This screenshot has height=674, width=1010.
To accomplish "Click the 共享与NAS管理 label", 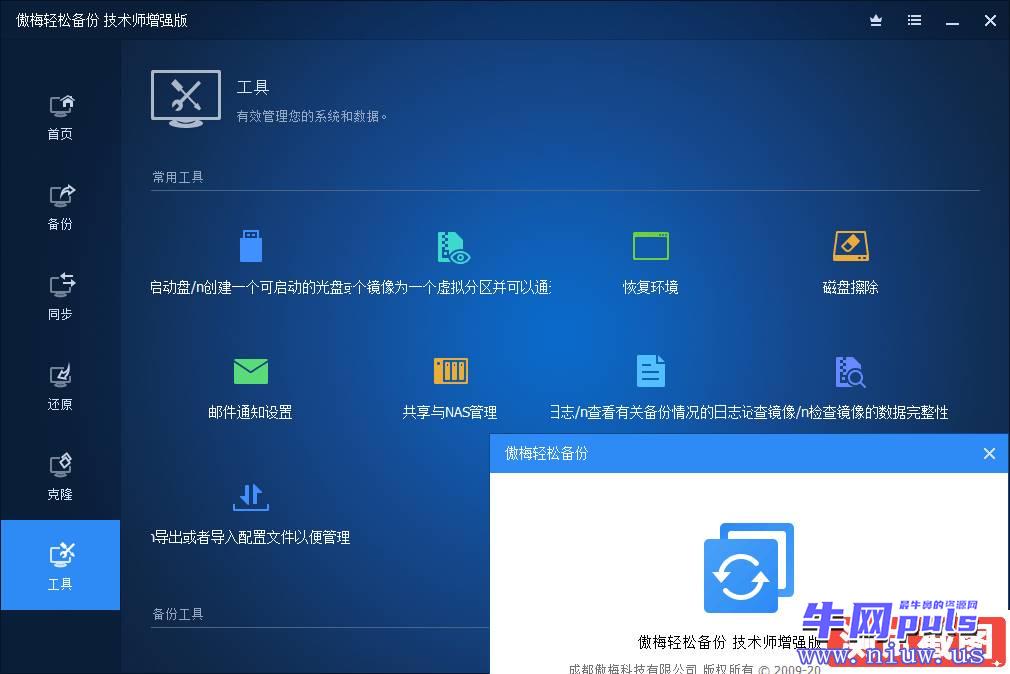I will [x=450, y=412].
